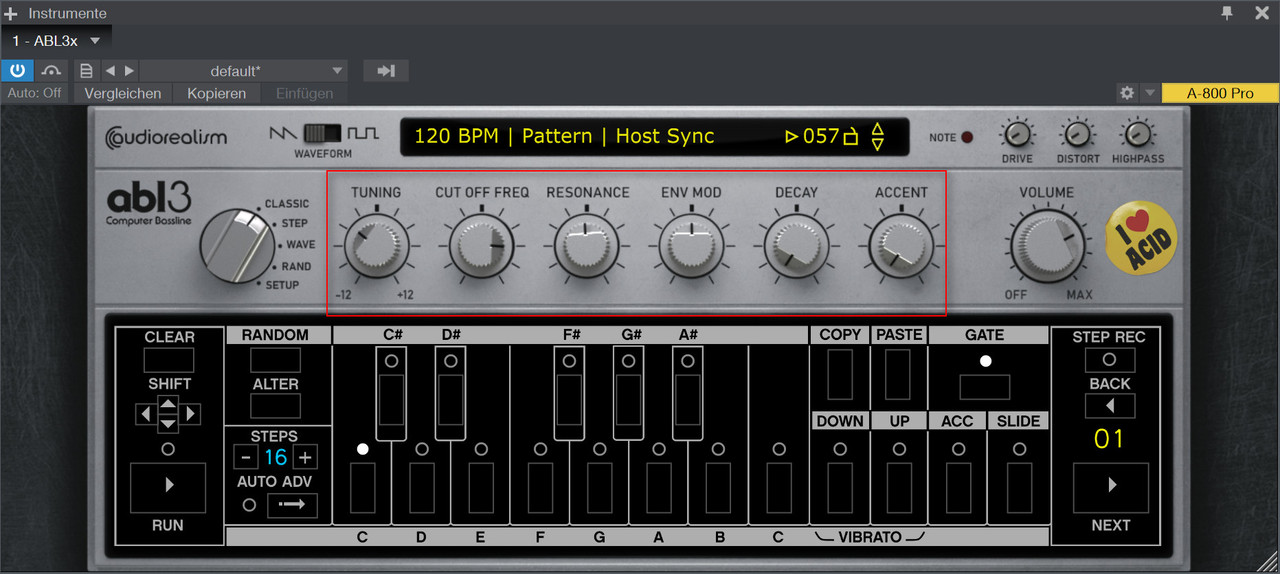The image size is (1280, 574).
Task: Click the C# key step button
Action: pos(391,394)
